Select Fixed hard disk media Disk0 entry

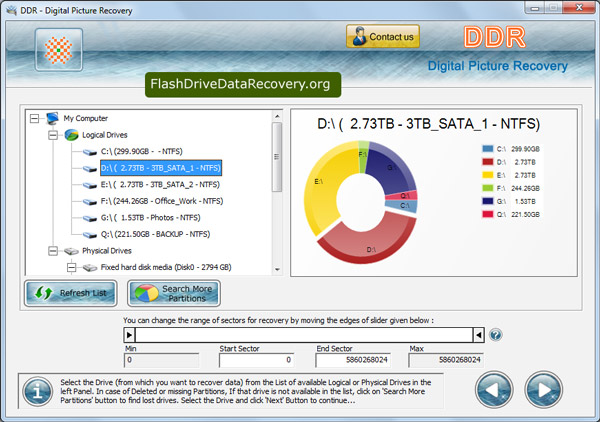pyautogui.click(x=166, y=267)
